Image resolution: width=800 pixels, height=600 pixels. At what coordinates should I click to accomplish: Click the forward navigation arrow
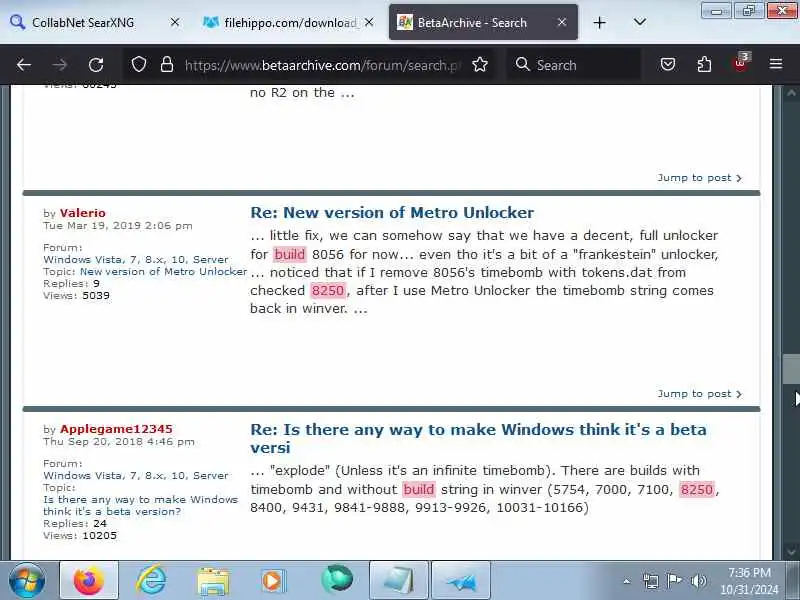tap(60, 65)
